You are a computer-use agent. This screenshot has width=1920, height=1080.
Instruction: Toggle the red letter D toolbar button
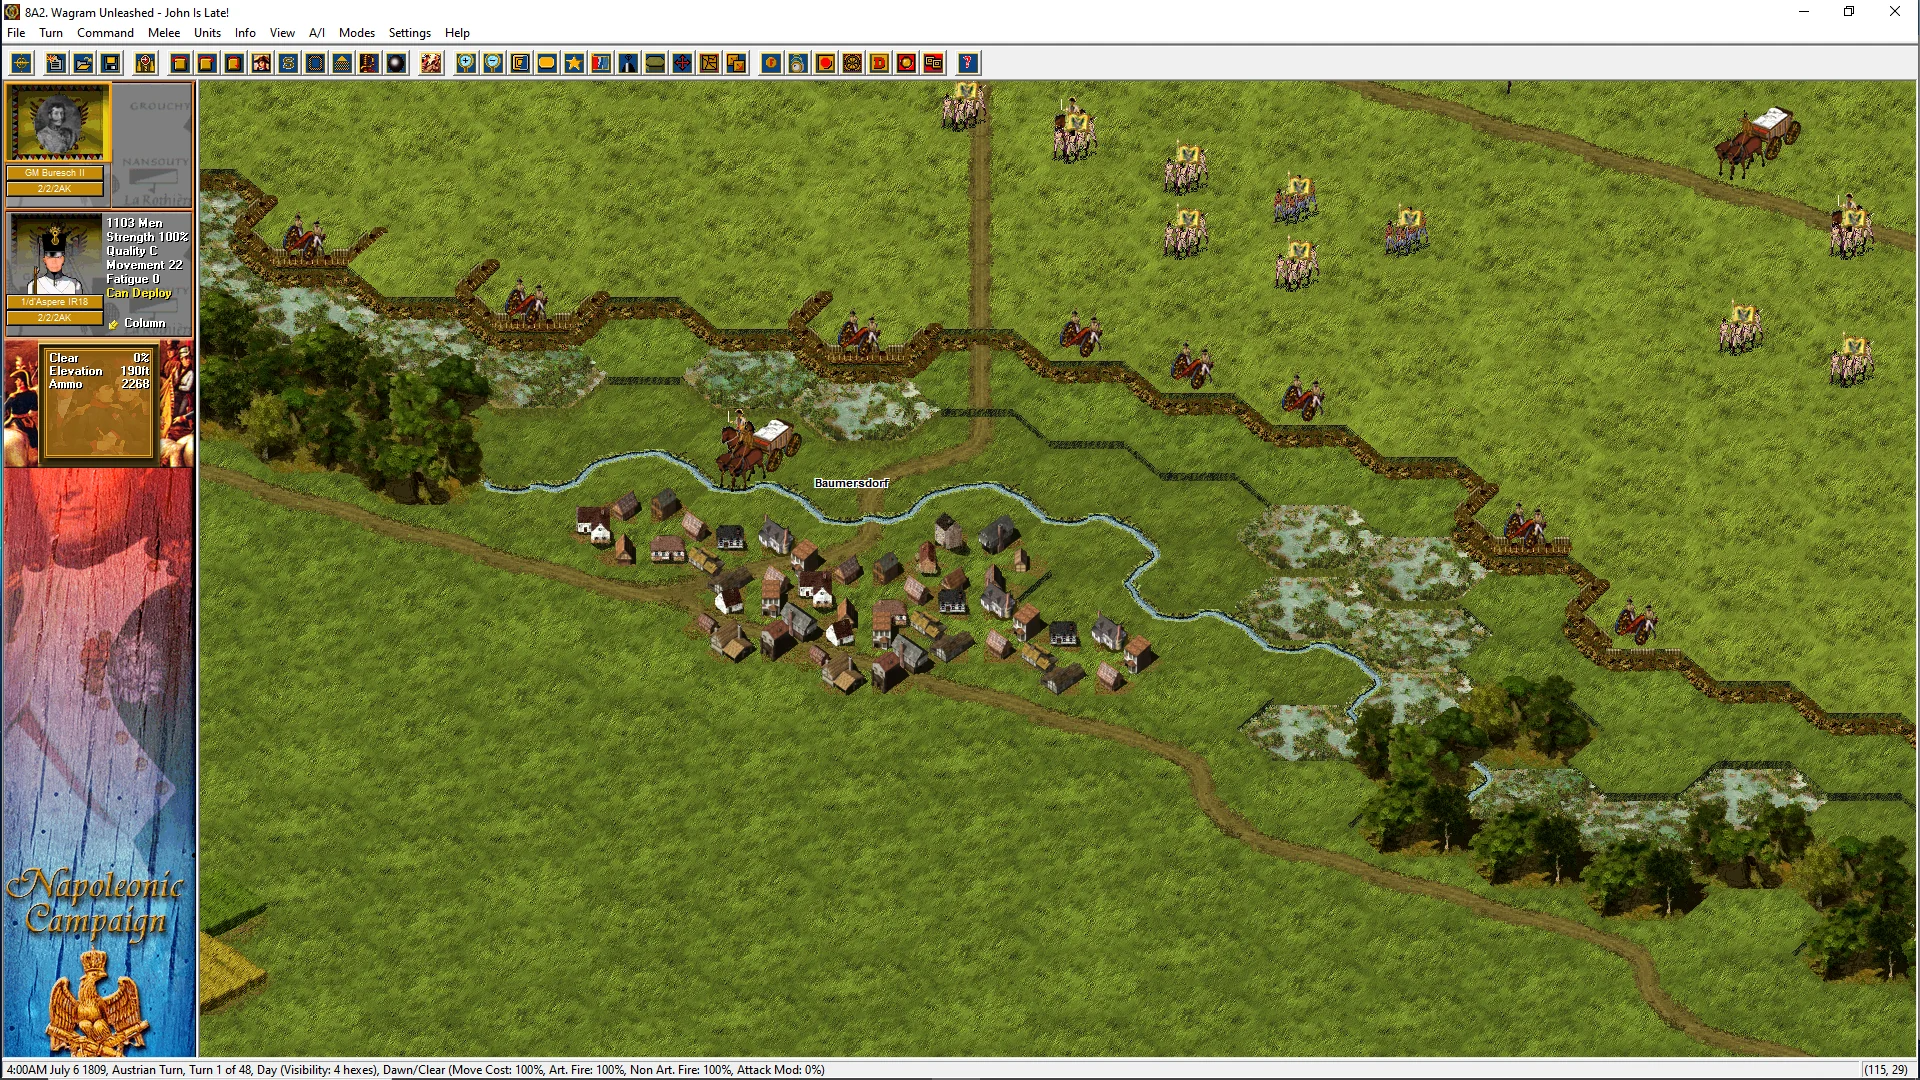click(x=879, y=63)
